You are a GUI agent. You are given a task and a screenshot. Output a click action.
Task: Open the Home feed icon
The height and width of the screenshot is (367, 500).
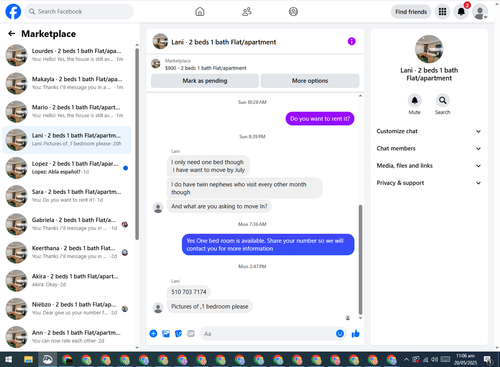click(x=200, y=12)
